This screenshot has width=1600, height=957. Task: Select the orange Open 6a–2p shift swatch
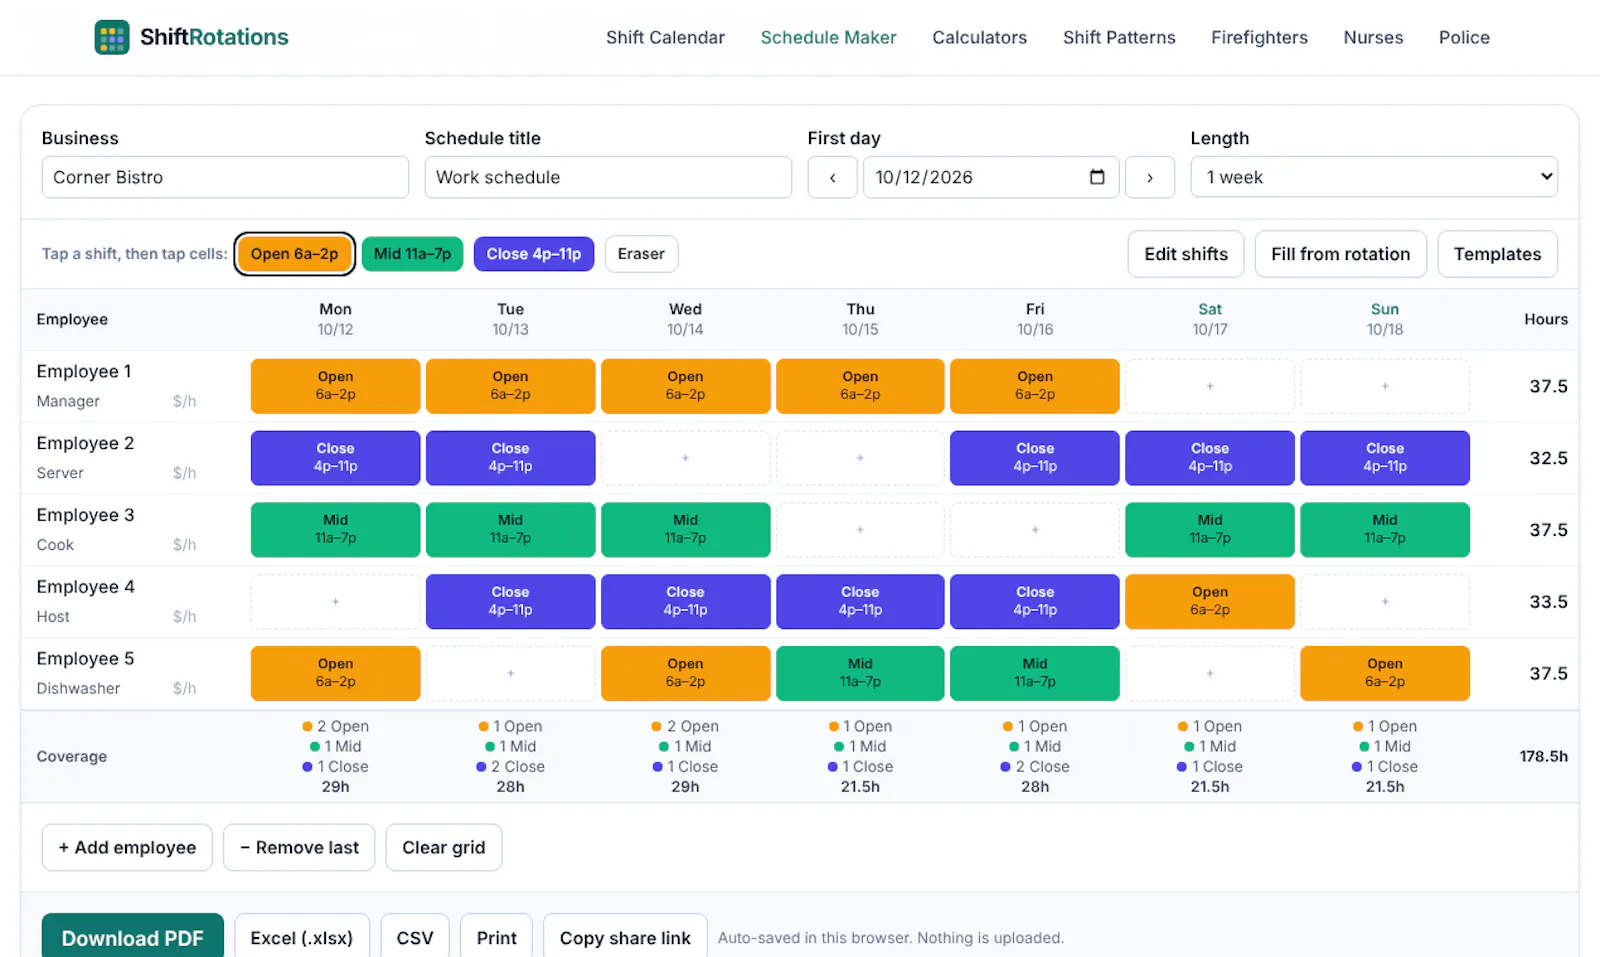tap(294, 254)
